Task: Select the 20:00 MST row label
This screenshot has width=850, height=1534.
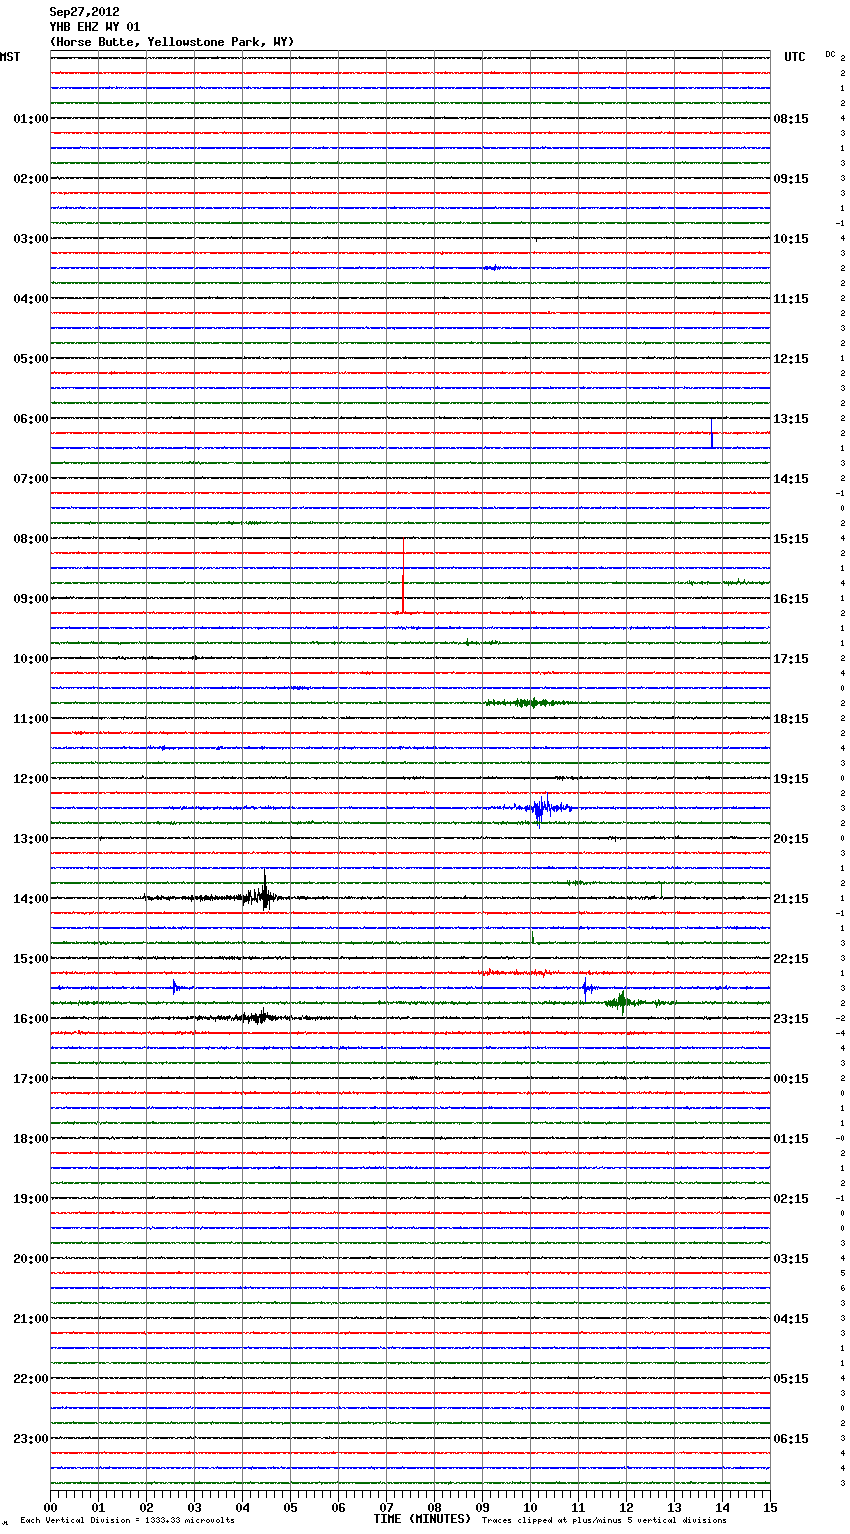Action: 31,1259
